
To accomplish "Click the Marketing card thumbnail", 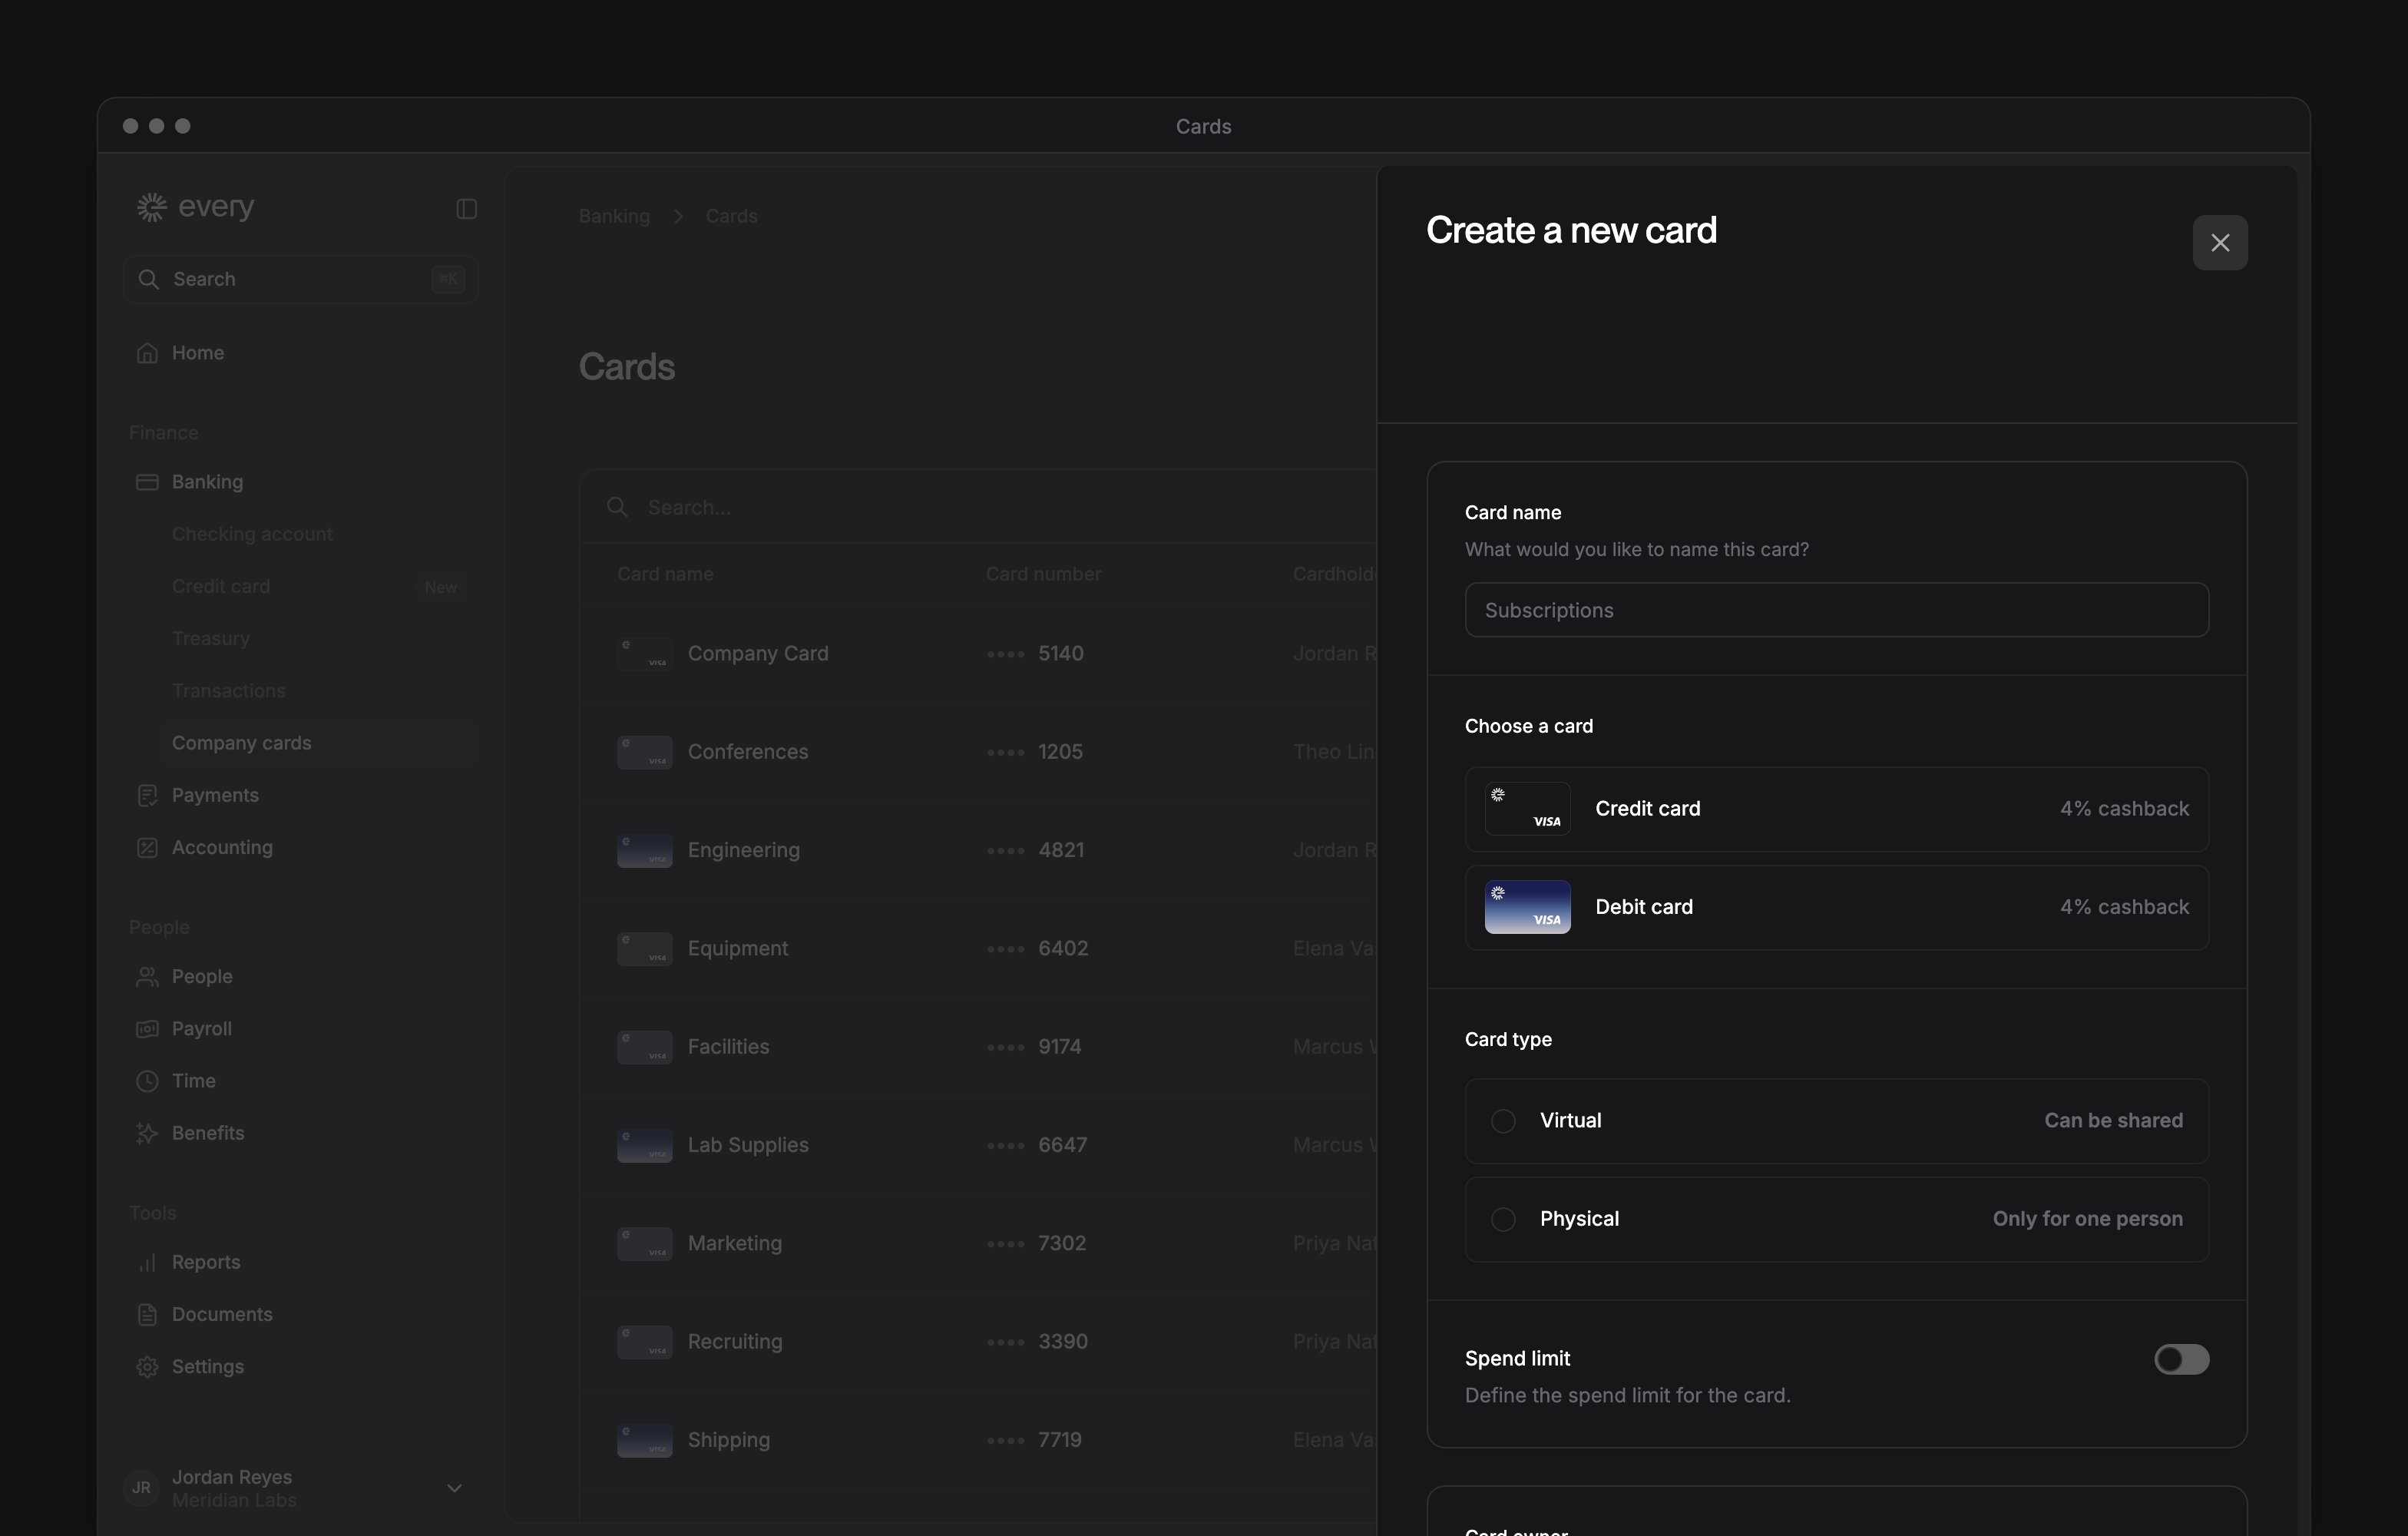I will pos(644,1244).
